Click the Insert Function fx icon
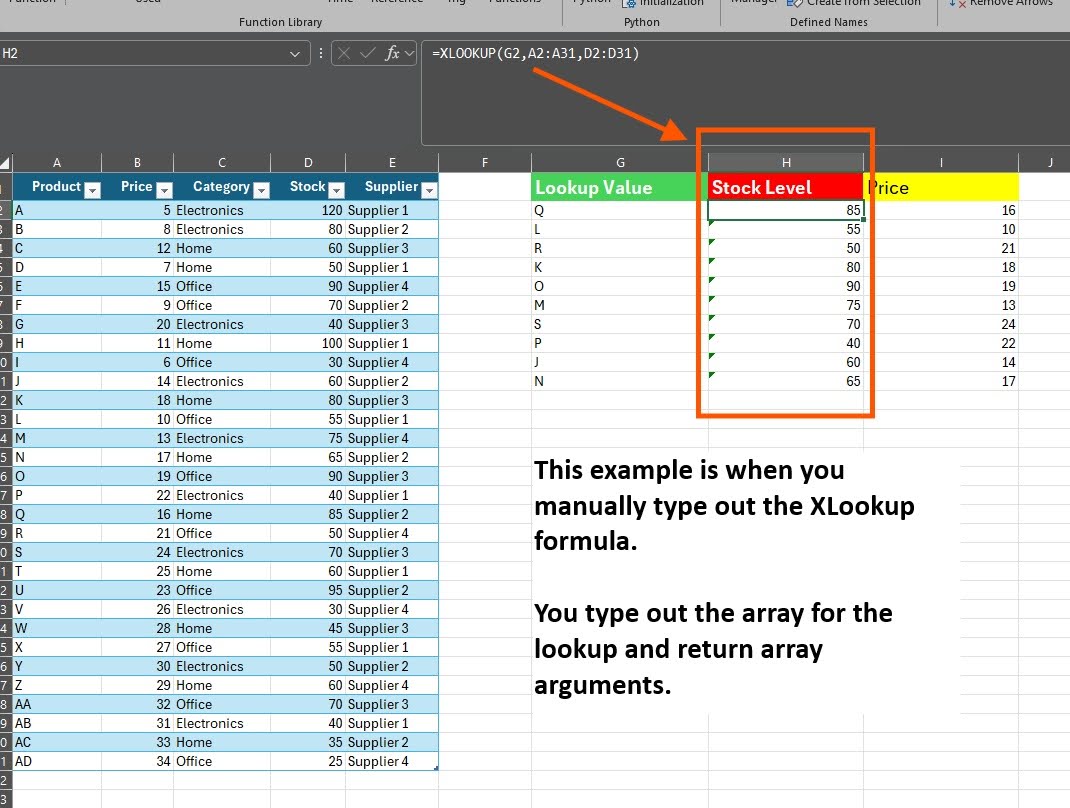1070x808 pixels. [393, 53]
